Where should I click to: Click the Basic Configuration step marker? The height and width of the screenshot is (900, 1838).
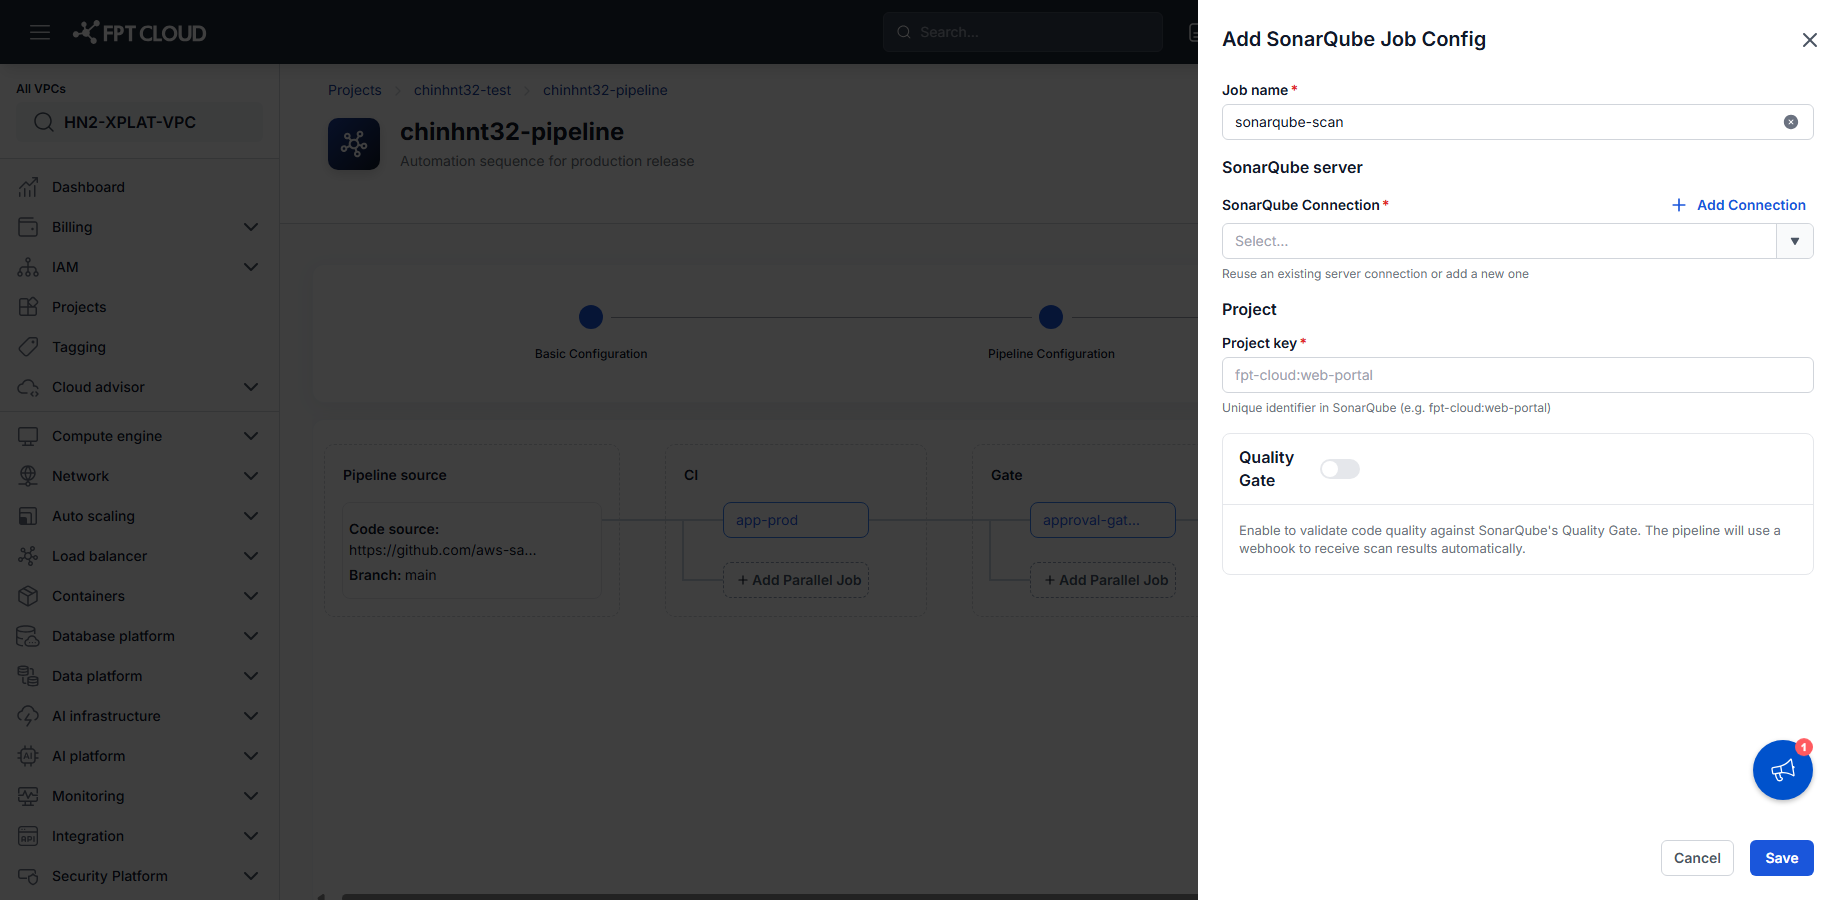[x=591, y=317]
